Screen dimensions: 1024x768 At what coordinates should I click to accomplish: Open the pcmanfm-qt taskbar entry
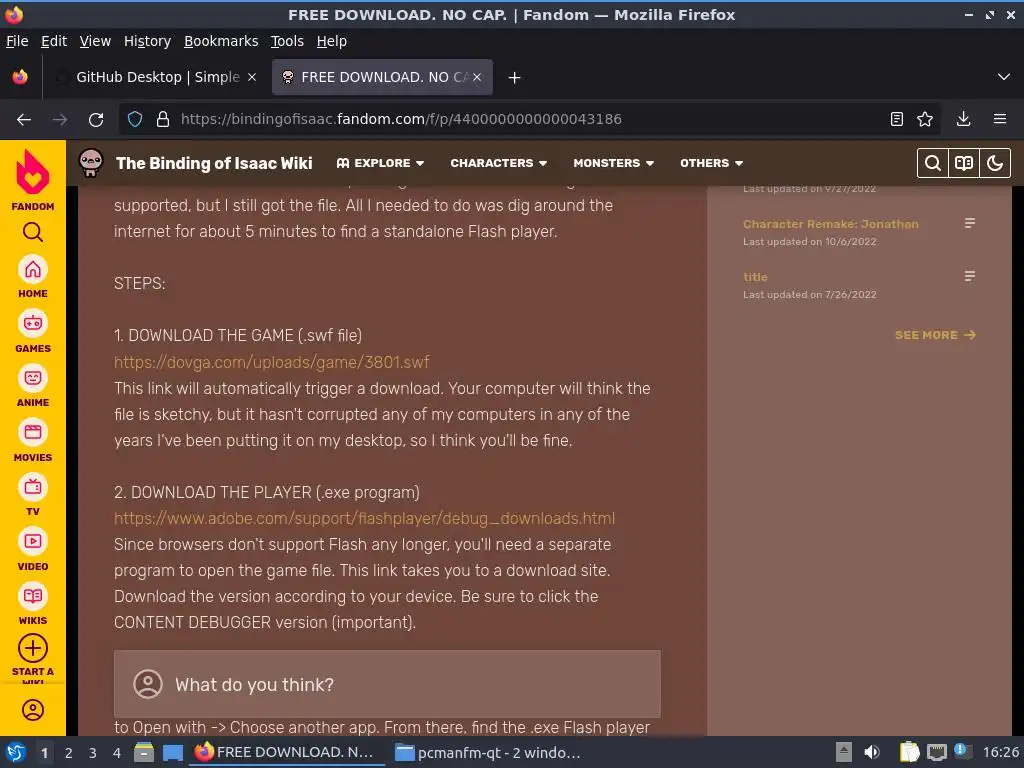click(488, 753)
